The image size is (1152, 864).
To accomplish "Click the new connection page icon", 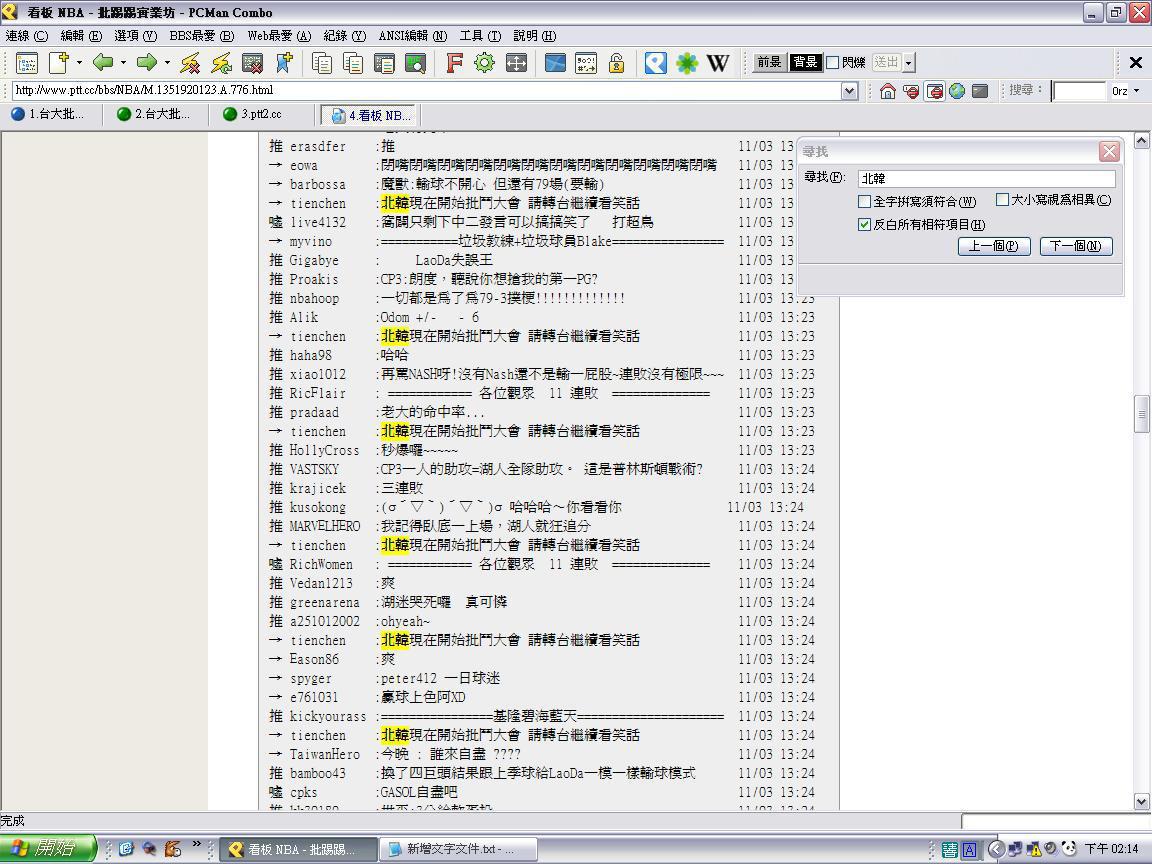I will 59,63.
